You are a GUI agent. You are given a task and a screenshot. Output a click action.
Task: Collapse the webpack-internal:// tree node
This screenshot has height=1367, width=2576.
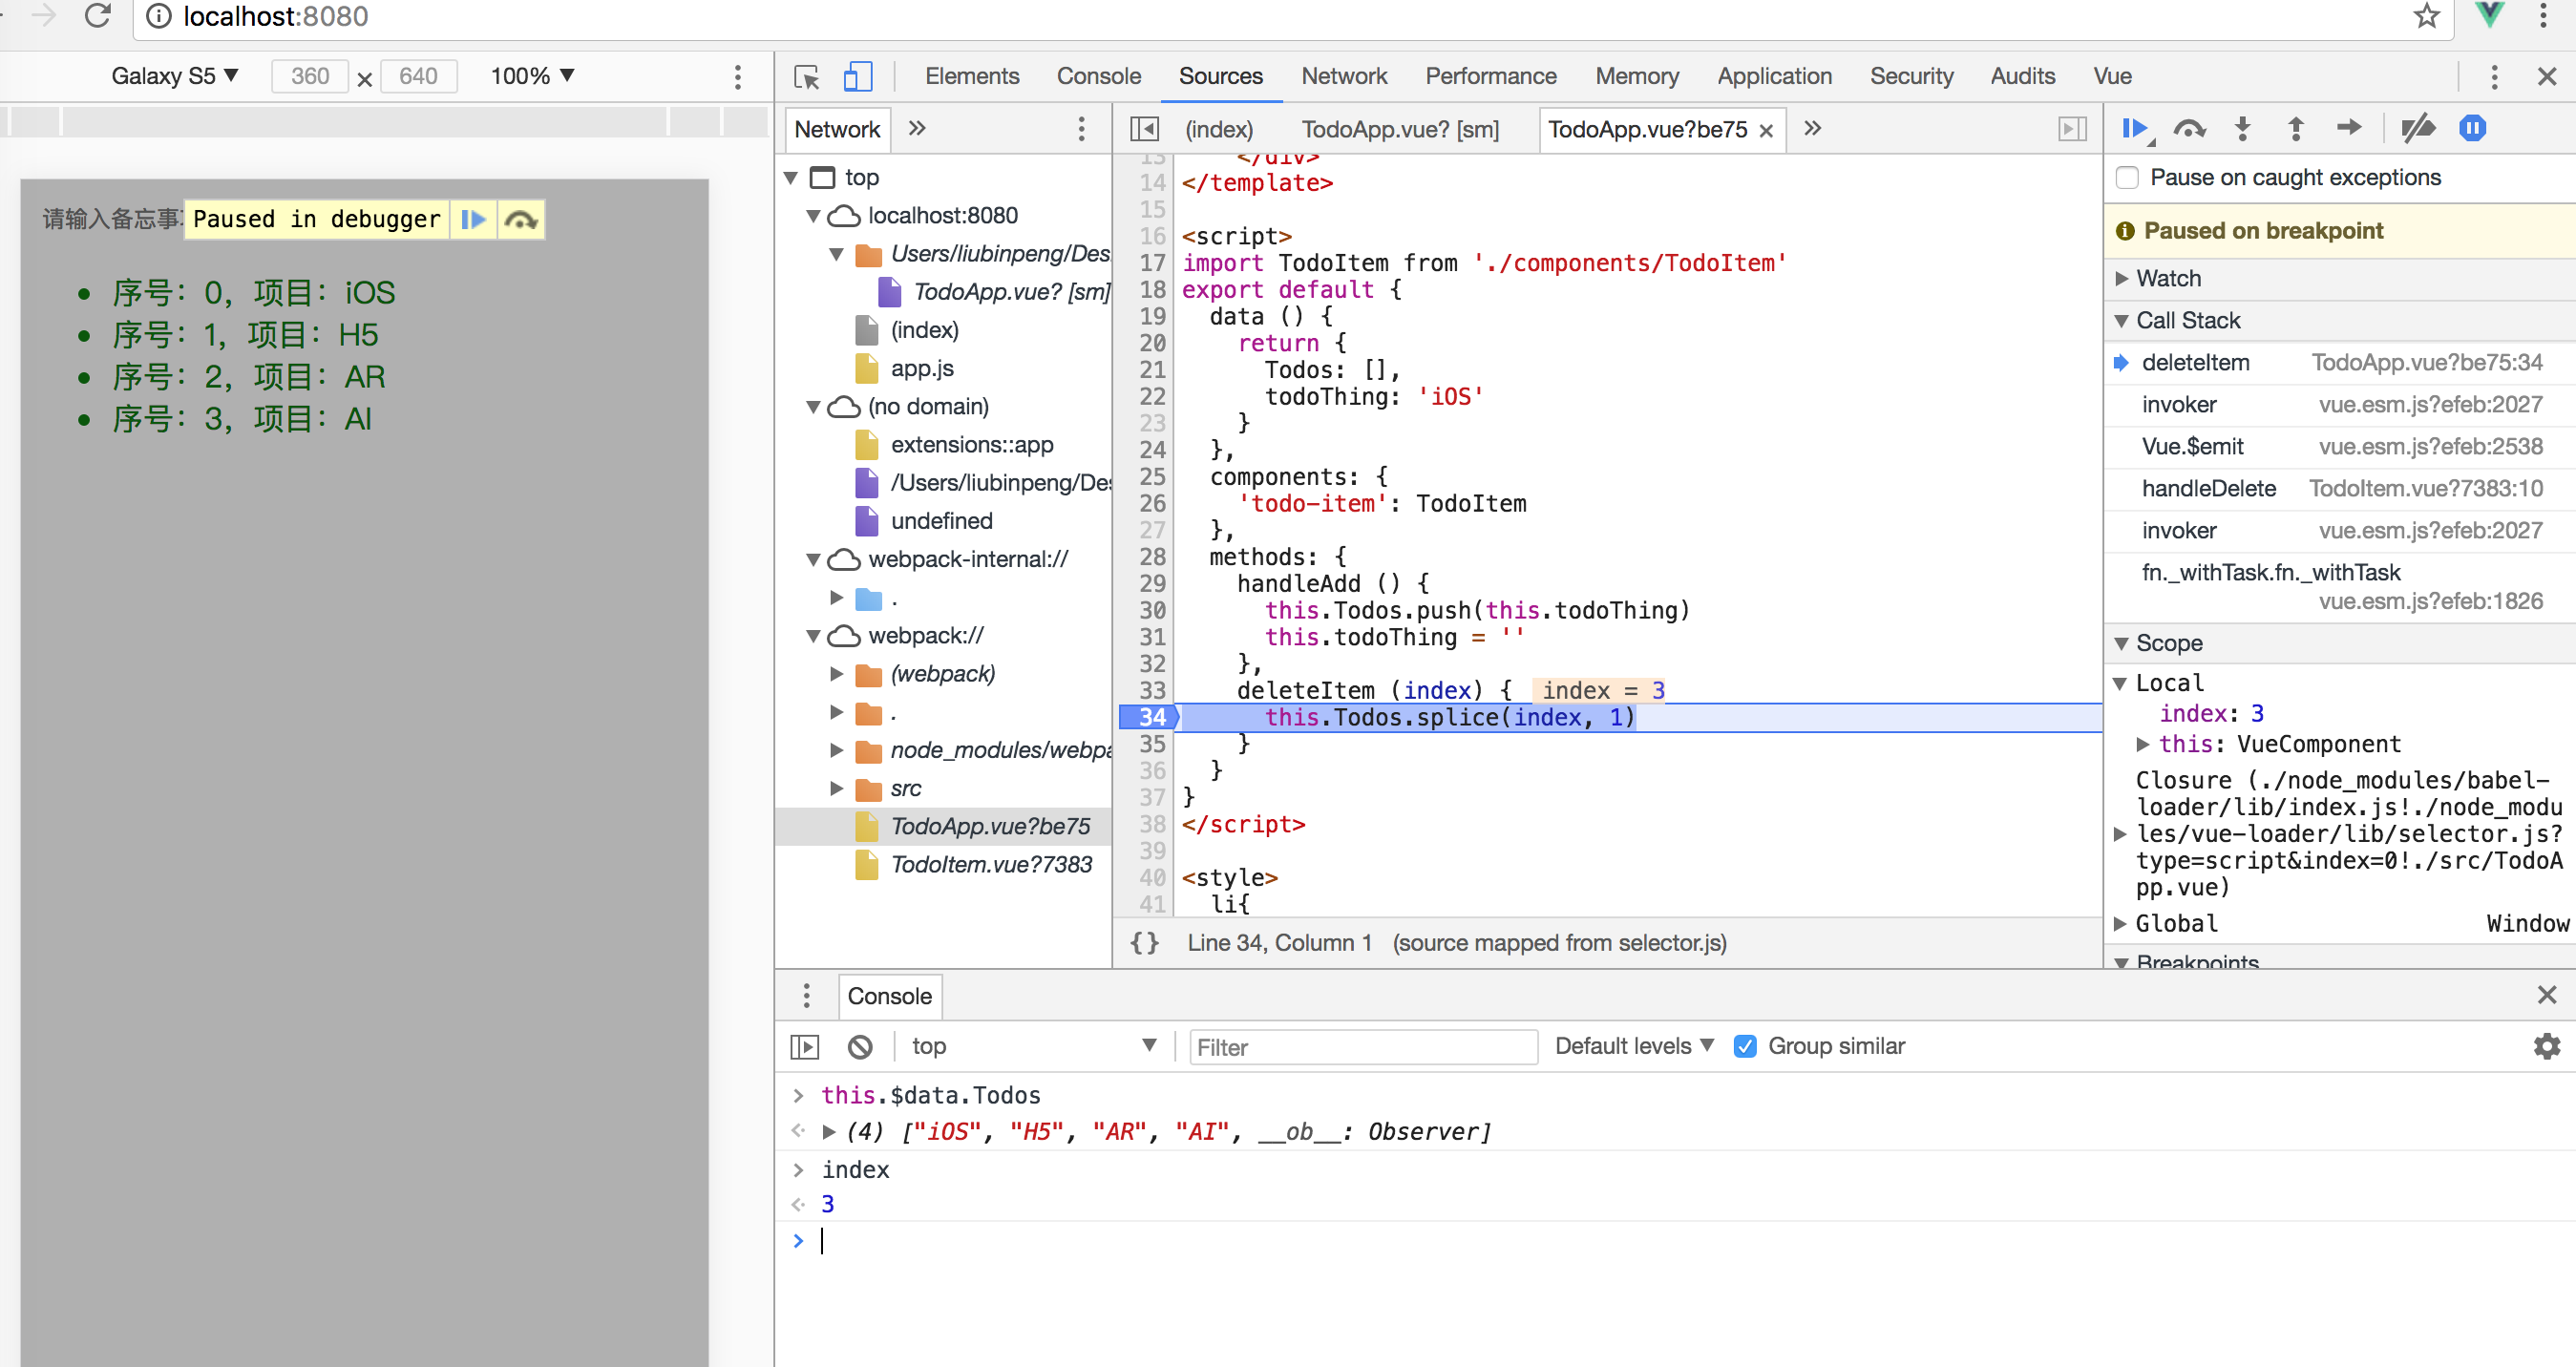(x=813, y=559)
